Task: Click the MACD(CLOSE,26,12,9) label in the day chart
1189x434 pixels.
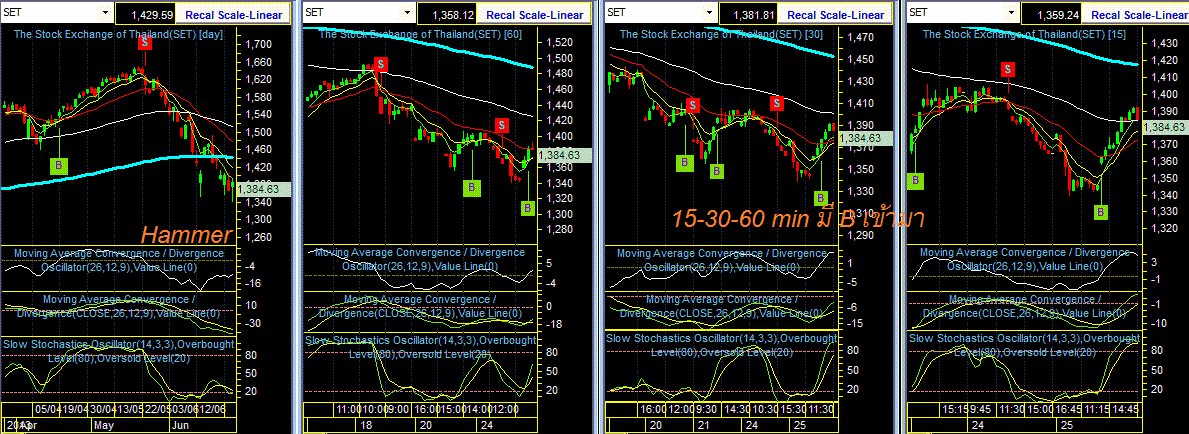Action: [x=118, y=306]
